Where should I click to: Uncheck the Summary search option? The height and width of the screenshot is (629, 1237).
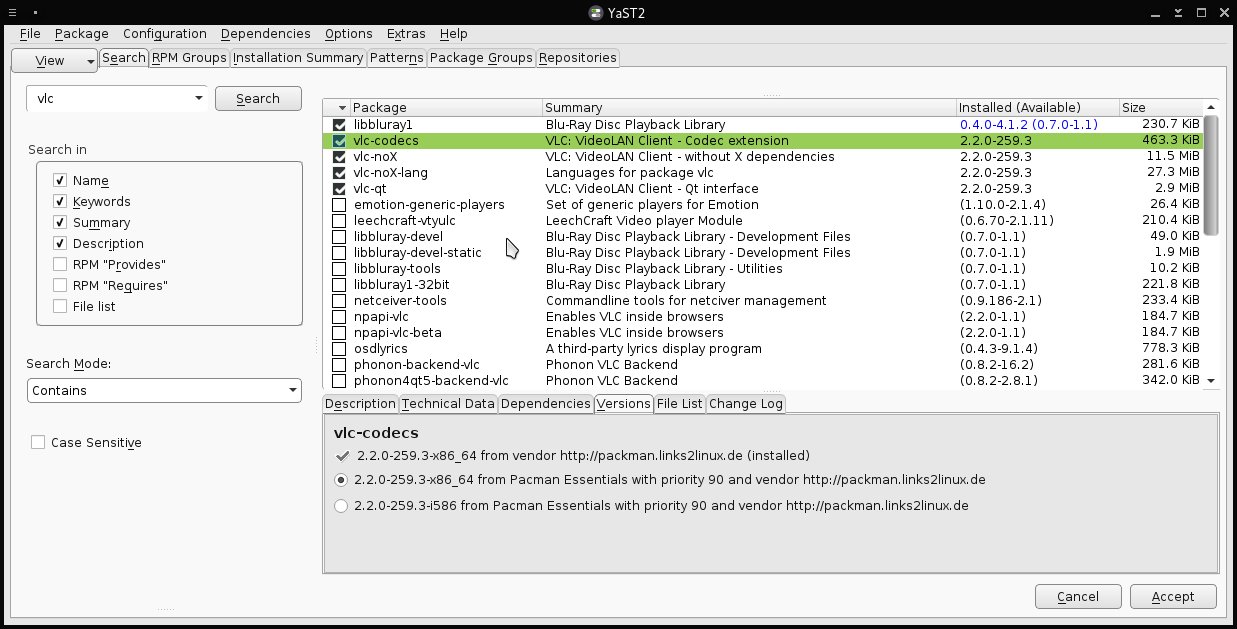(60, 223)
